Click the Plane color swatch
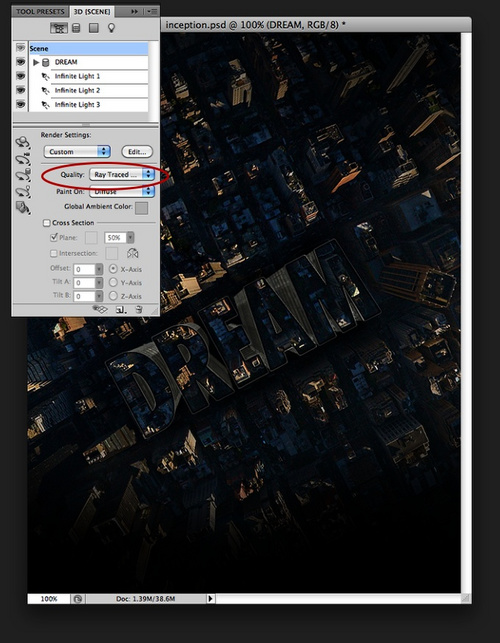This screenshot has height=643, width=500. [x=91, y=238]
